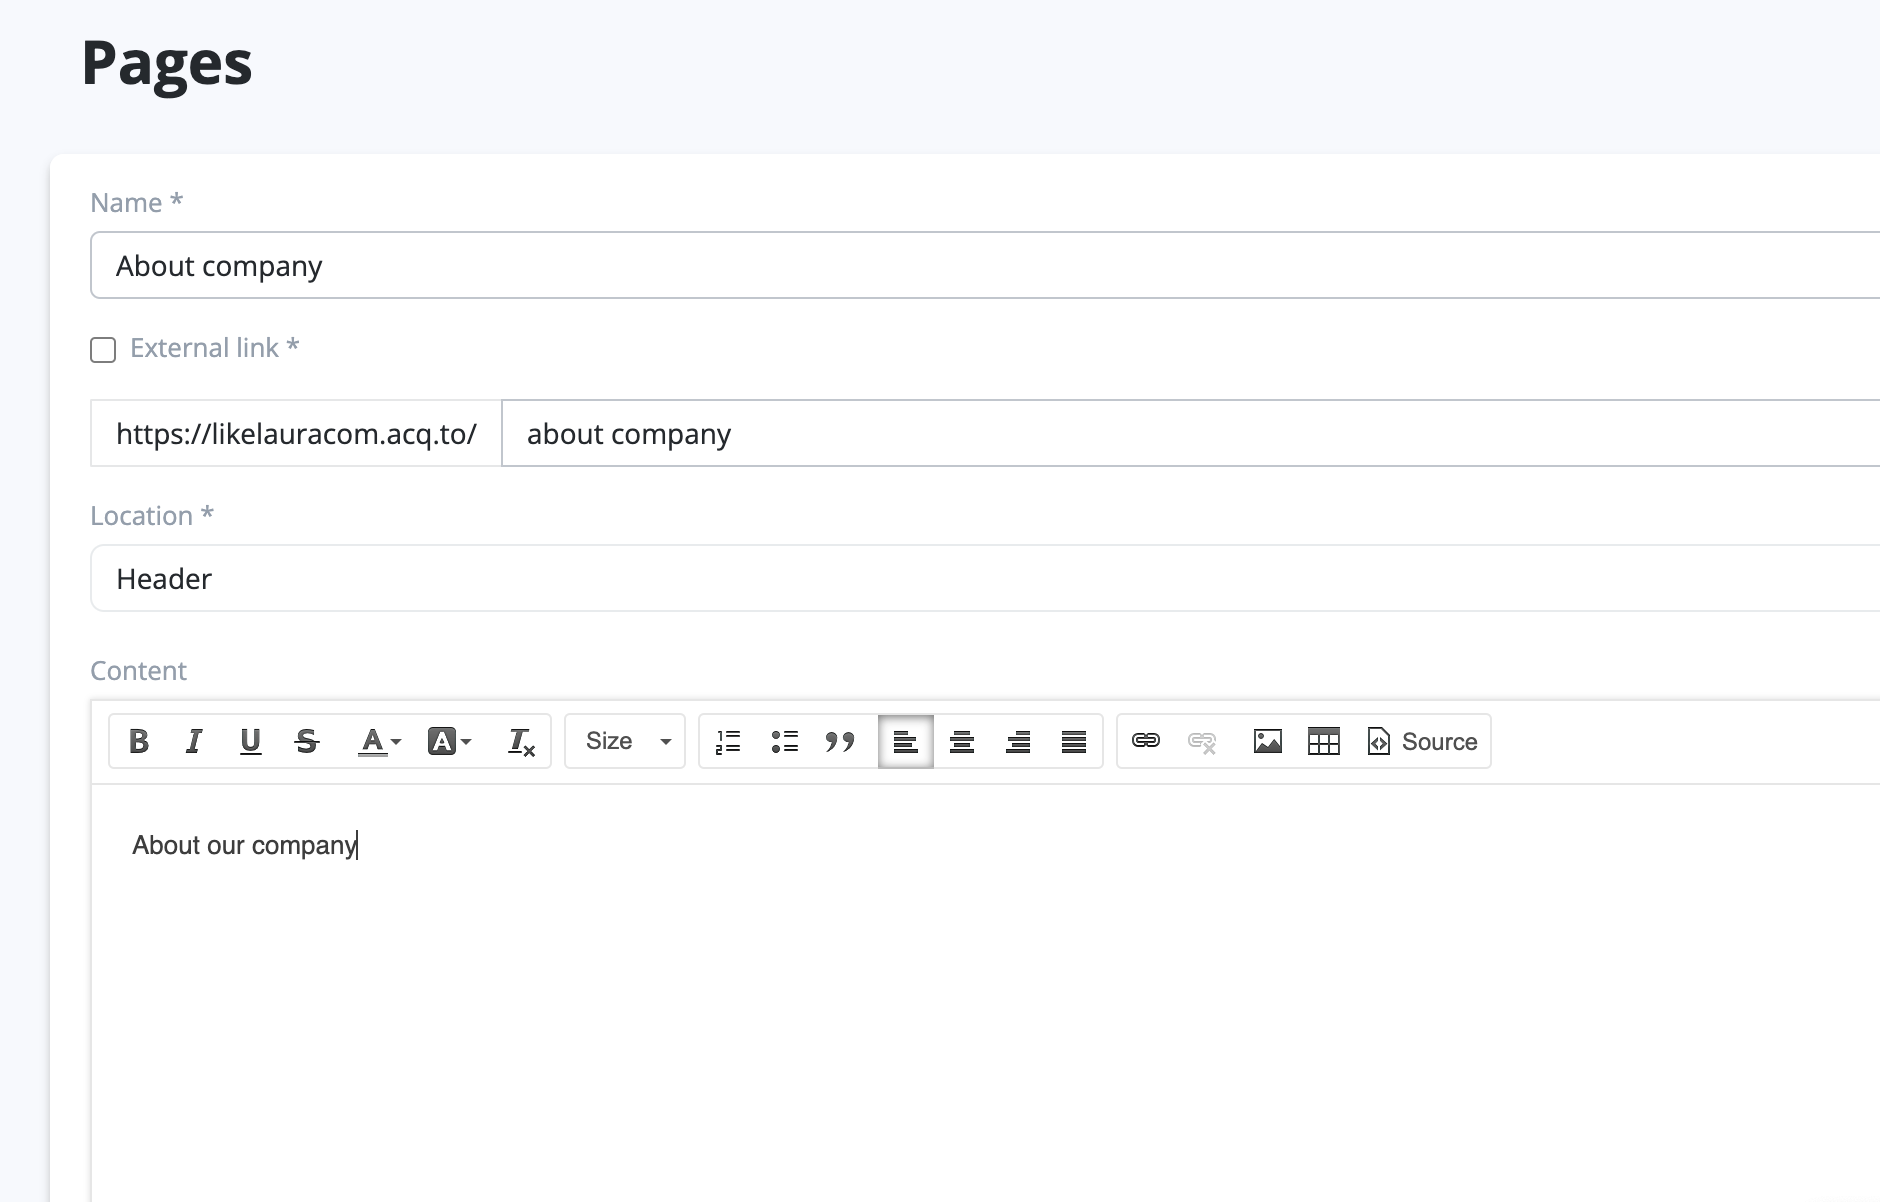
Task: Insert a hyperlink
Action: tap(1145, 741)
